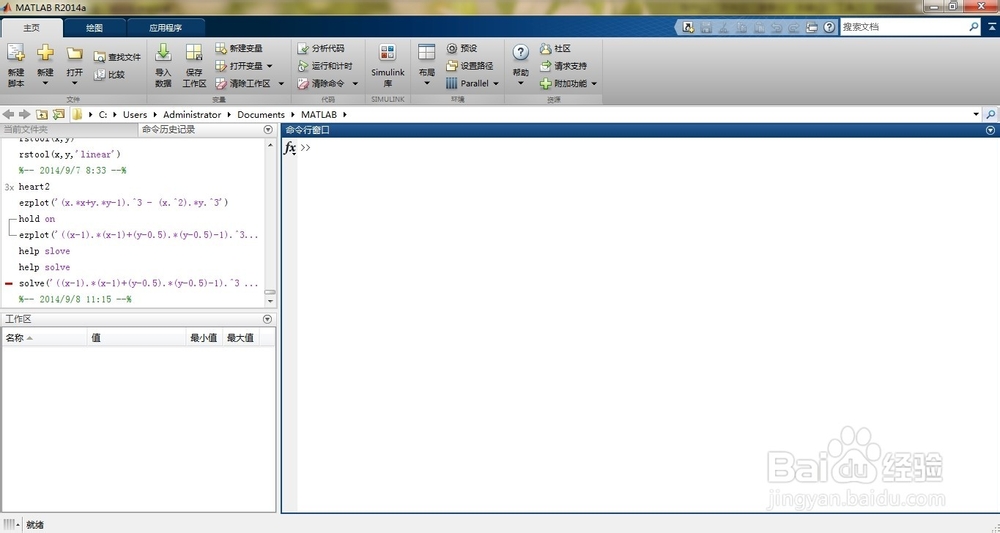The width and height of the screenshot is (1000, 533).
Task: Click command history scrollbar down arrow
Action: pos(270,300)
